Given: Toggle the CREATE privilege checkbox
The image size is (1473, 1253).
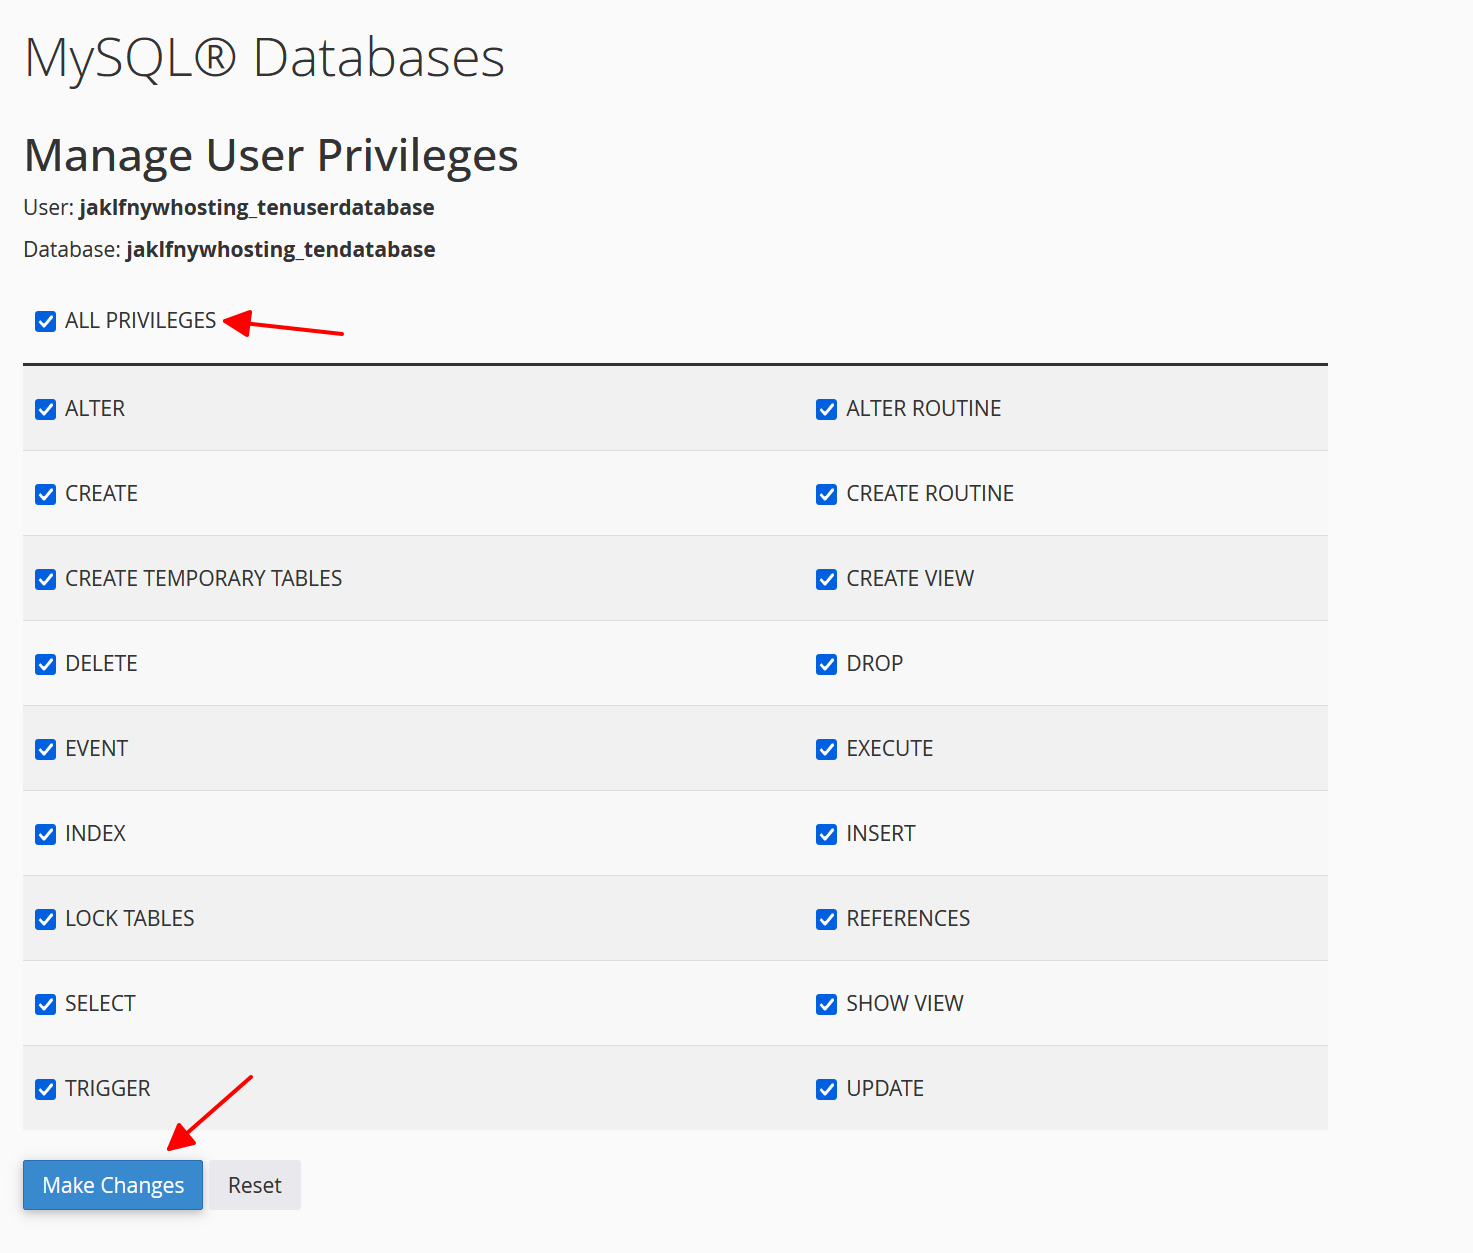Looking at the screenshot, I should pos(45,494).
